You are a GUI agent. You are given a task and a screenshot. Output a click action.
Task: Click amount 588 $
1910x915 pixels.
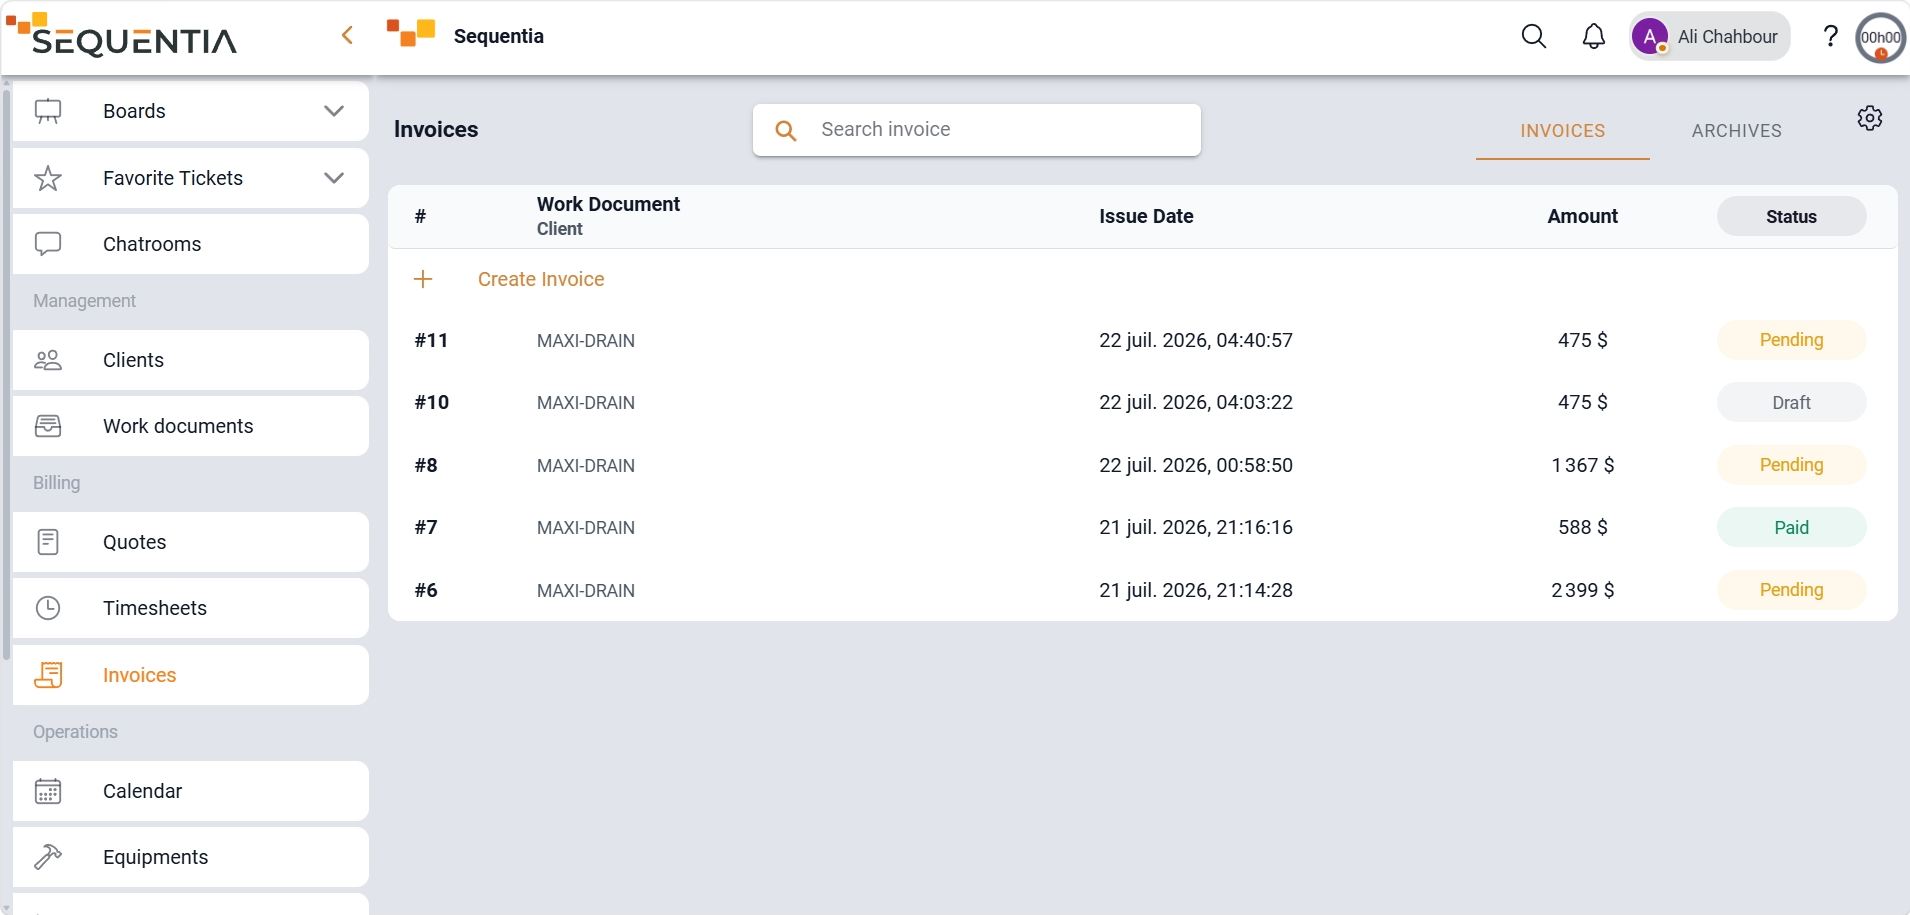[1583, 527]
